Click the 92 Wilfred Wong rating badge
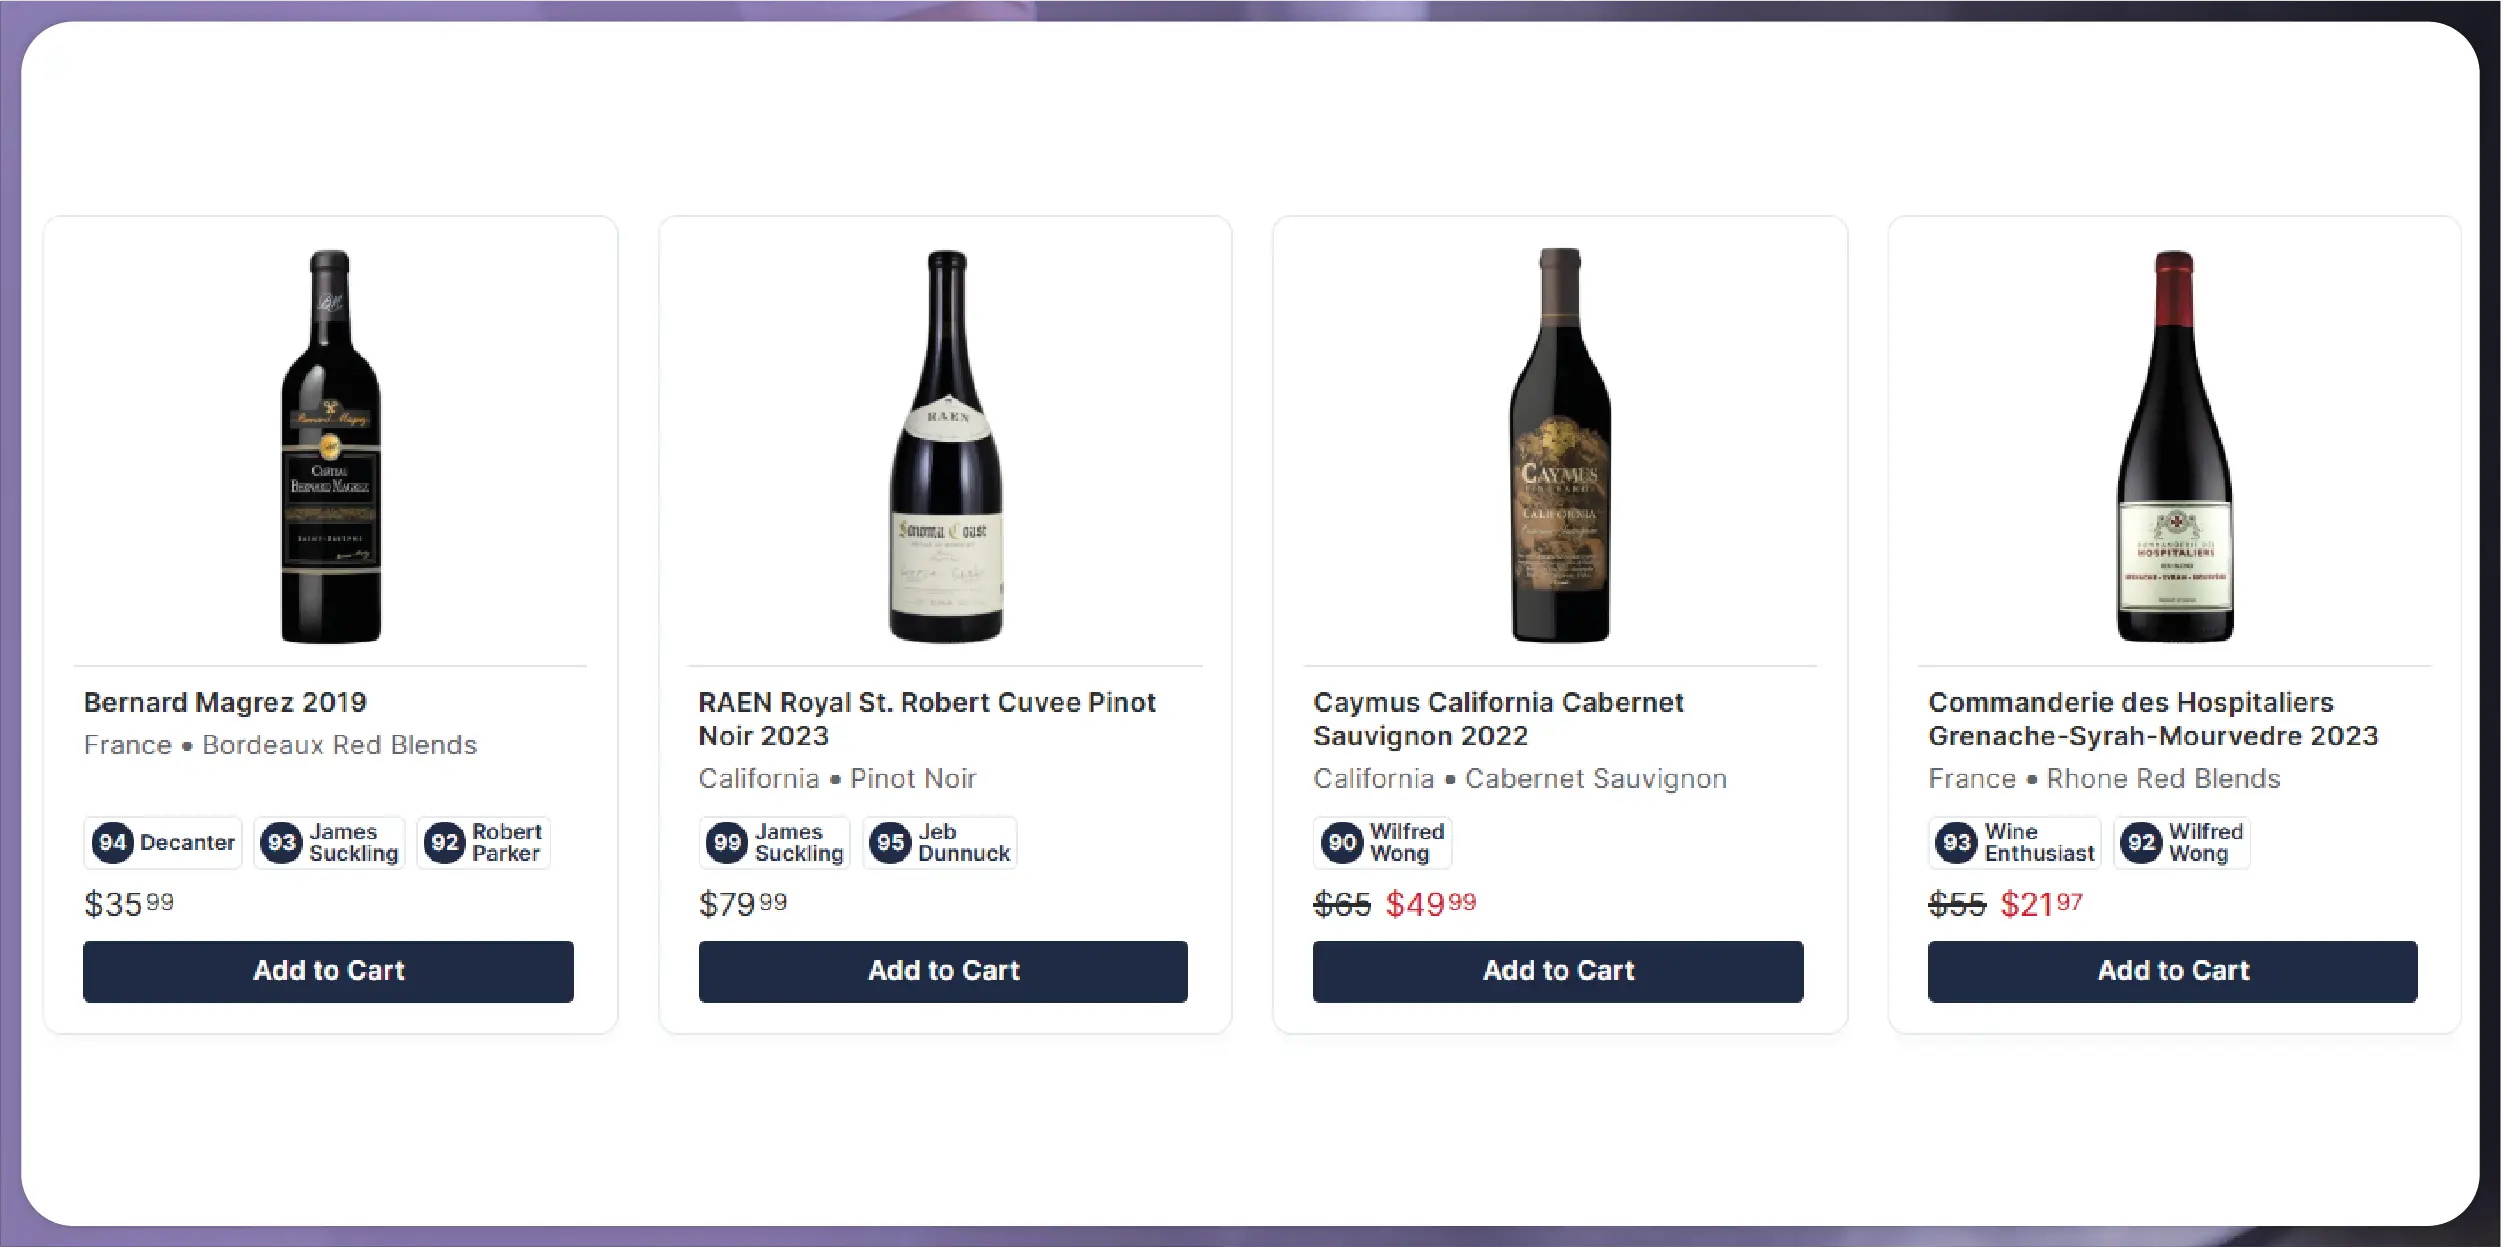The height and width of the screenshot is (1248, 2501). 2182,843
